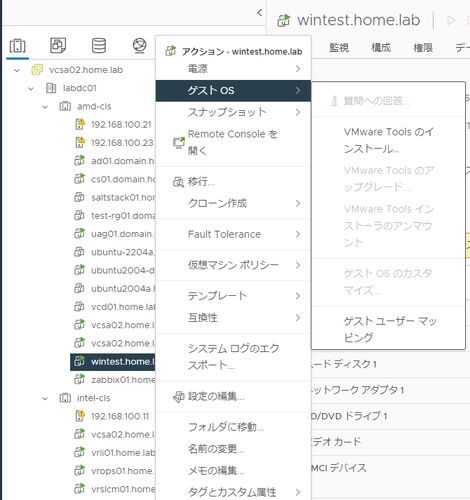The image size is (470, 500).
Task: Click the CD/DVD ドライブ 1 hardware row
Action: point(391,416)
